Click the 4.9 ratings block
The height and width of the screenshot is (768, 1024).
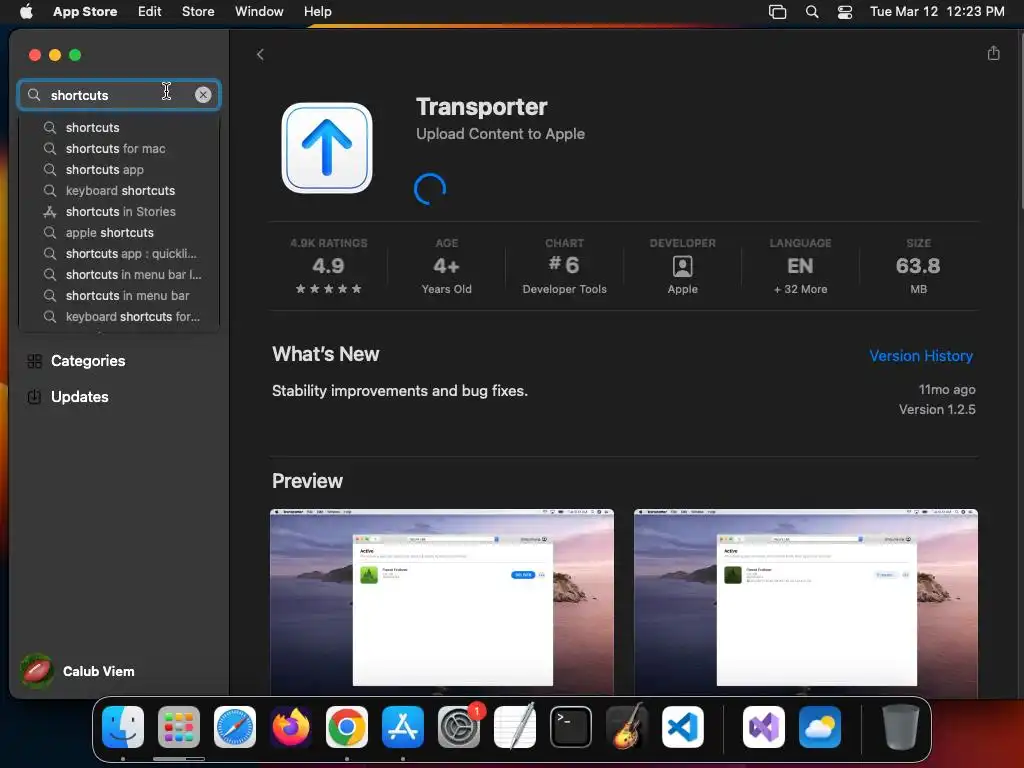coord(328,266)
